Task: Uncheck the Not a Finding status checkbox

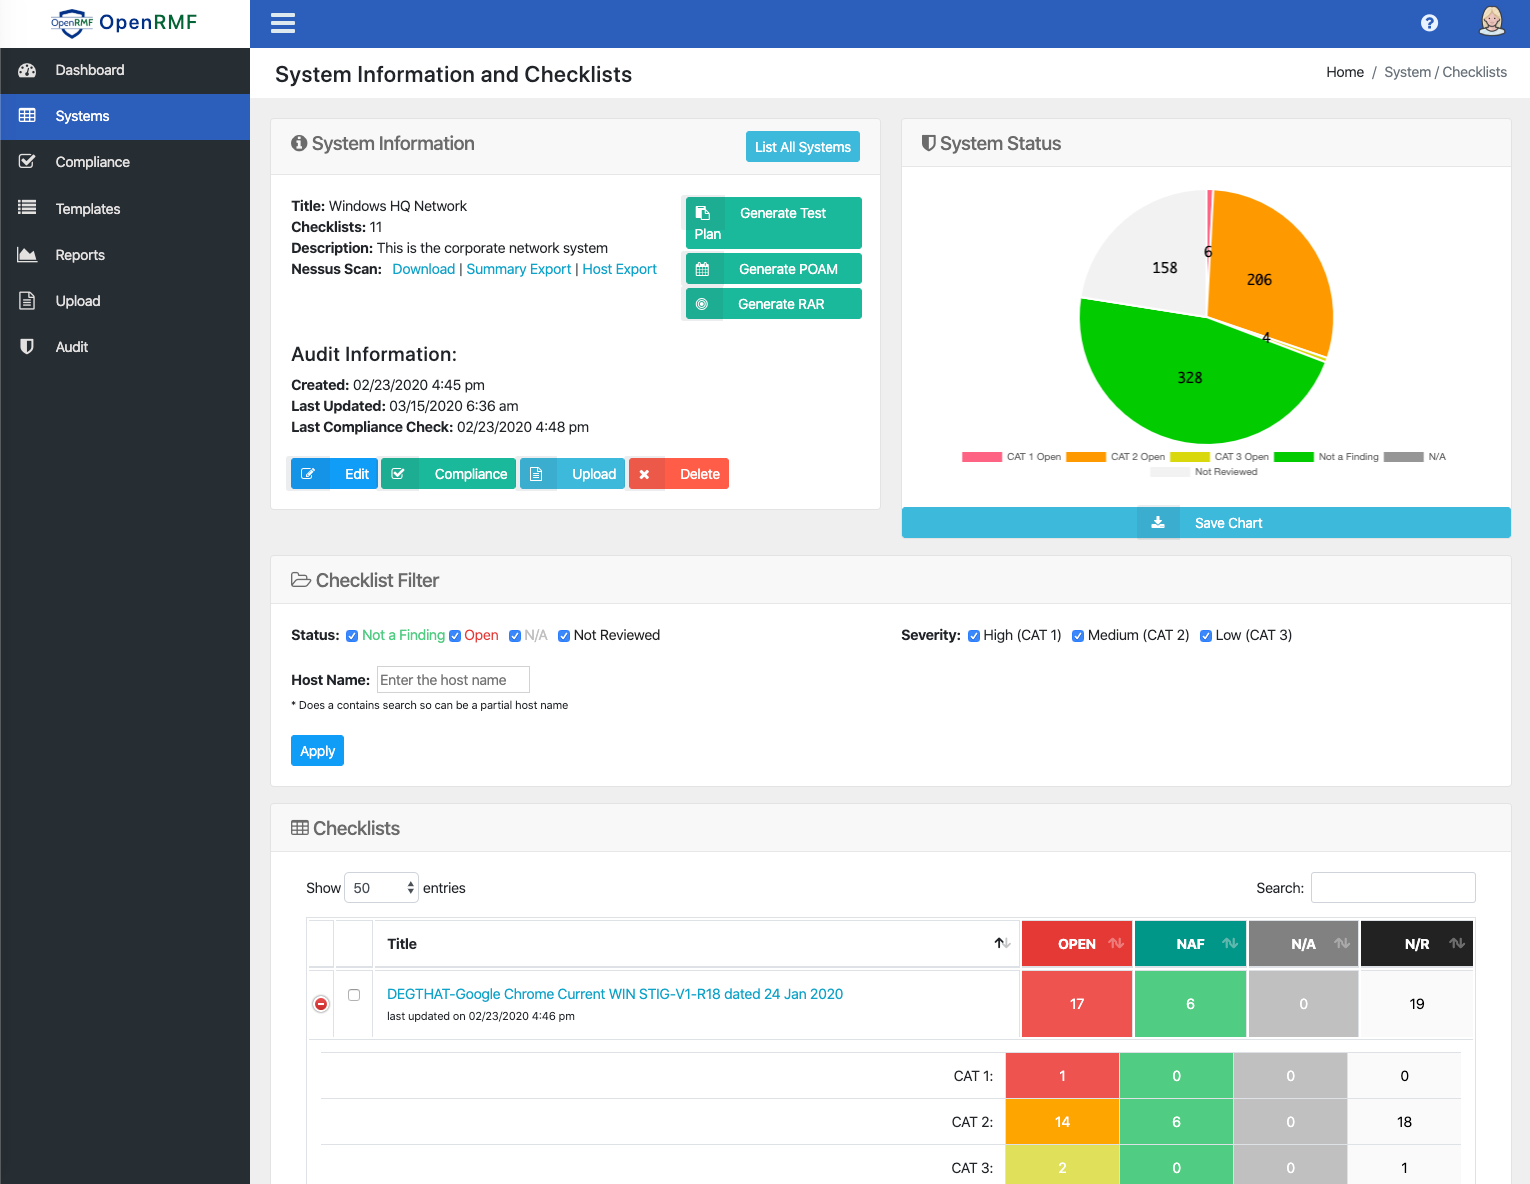Action: pos(352,636)
